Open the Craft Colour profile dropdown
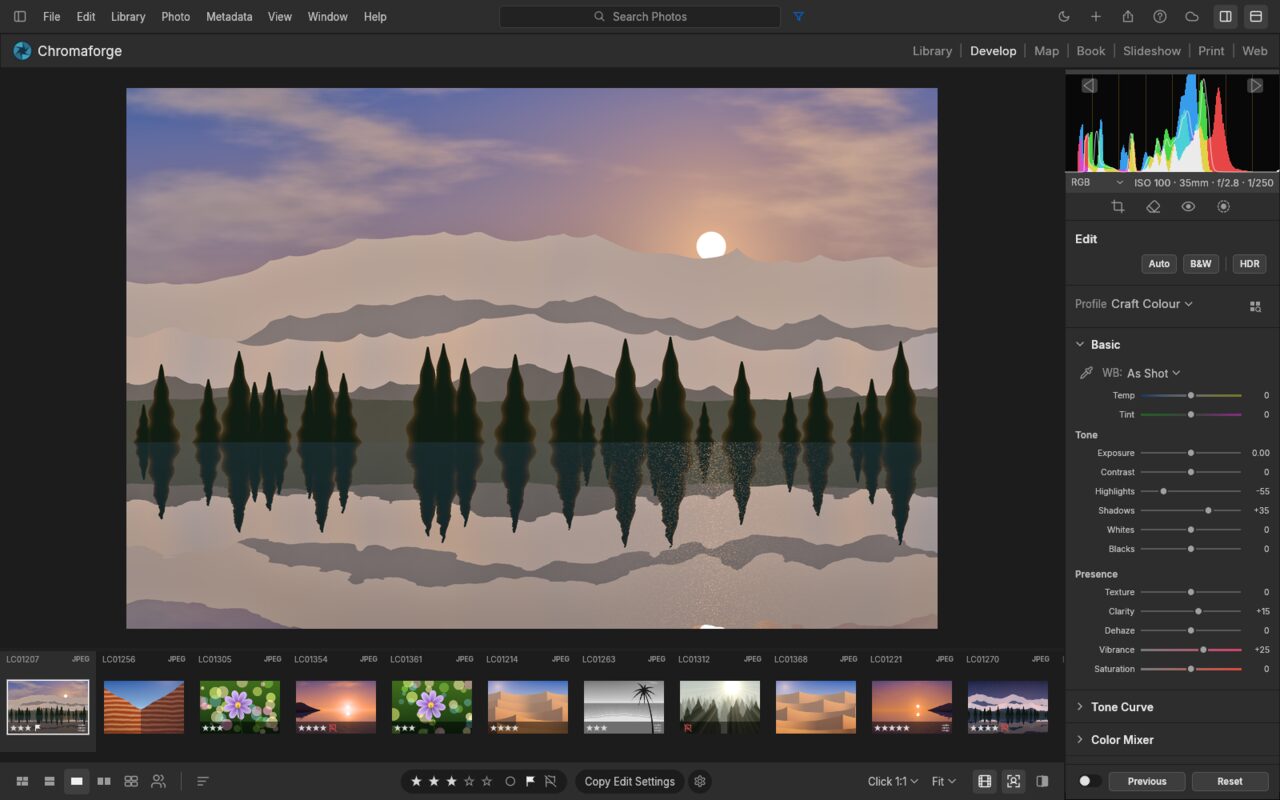Image resolution: width=1280 pixels, height=800 pixels. [1152, 304]
